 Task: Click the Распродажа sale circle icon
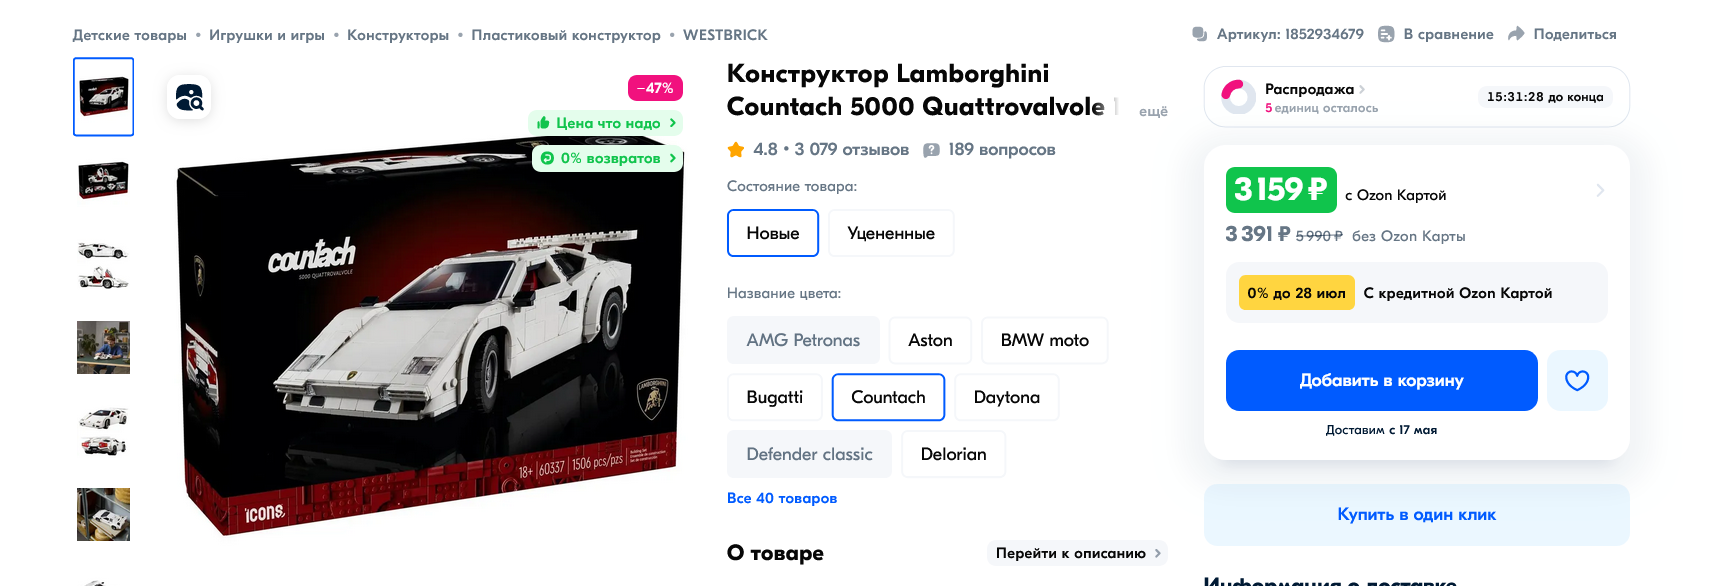pyautogui.click(x=1238, y=97)
